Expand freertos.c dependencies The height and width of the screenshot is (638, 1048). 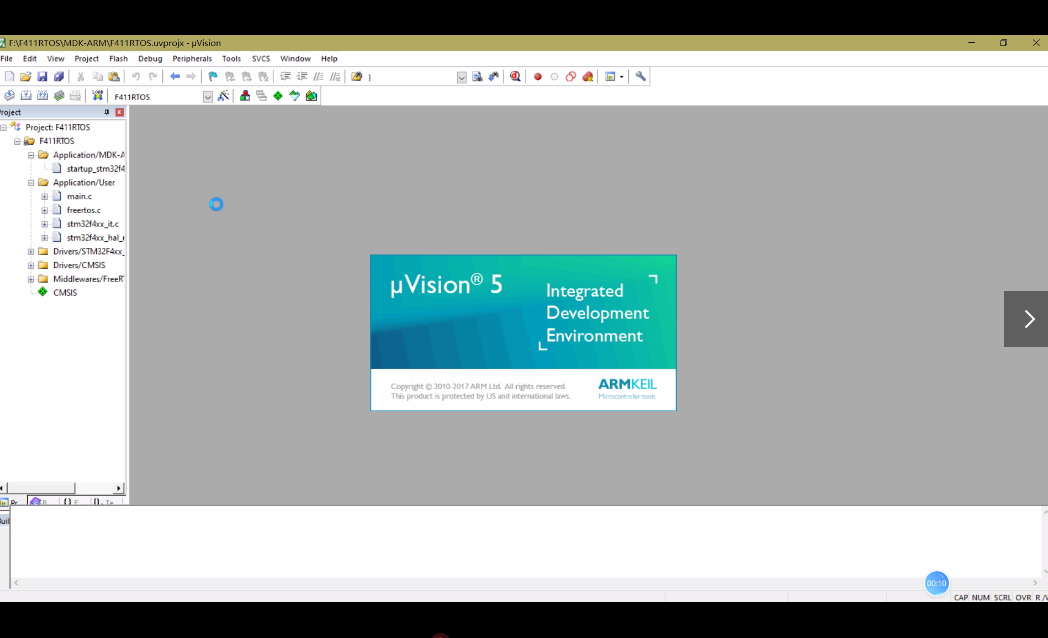[45, 210]
